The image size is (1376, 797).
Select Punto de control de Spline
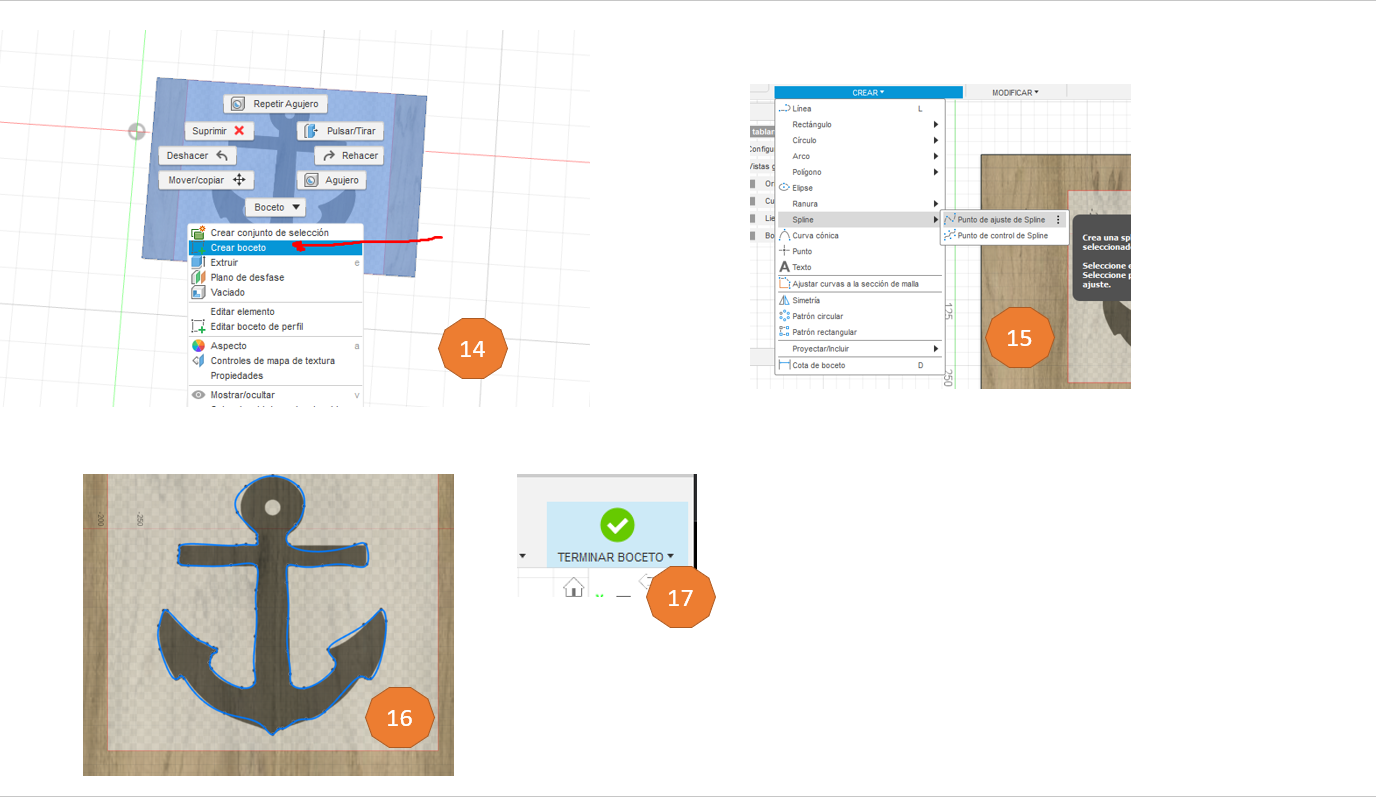[x=1003, y=236]
